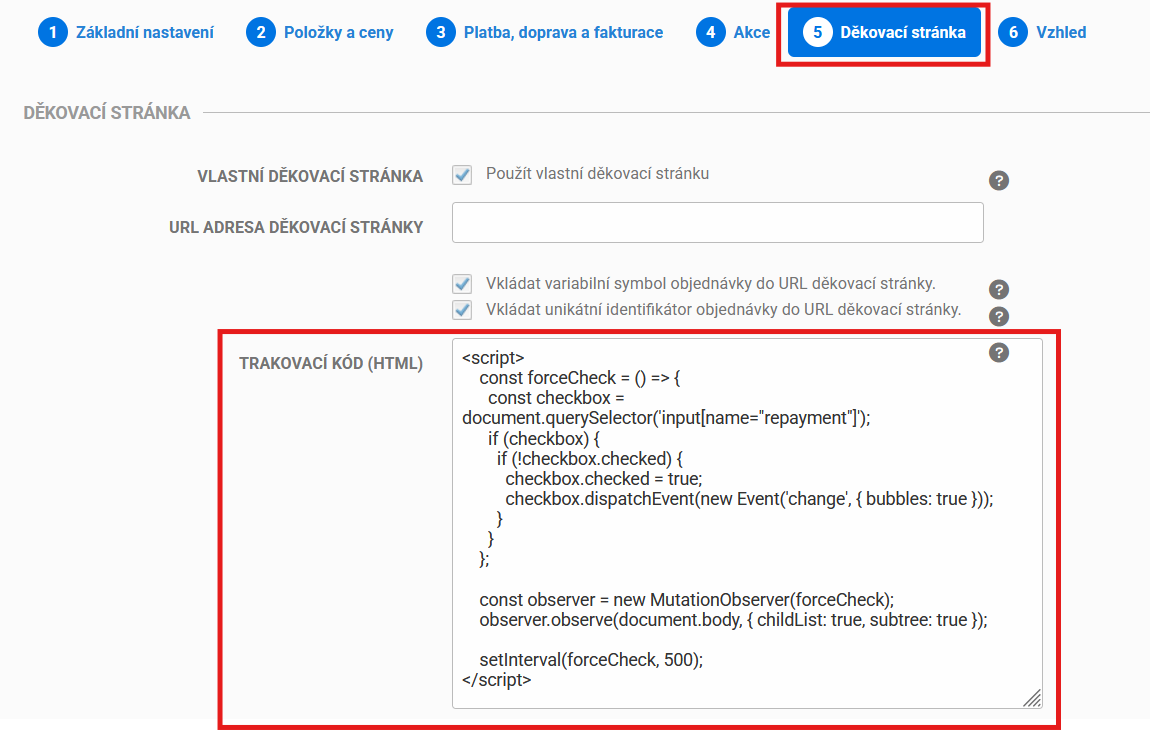
Task: Click the DĚKOVACÍ STRÁNKA section heading
Action: pos(107,113)
